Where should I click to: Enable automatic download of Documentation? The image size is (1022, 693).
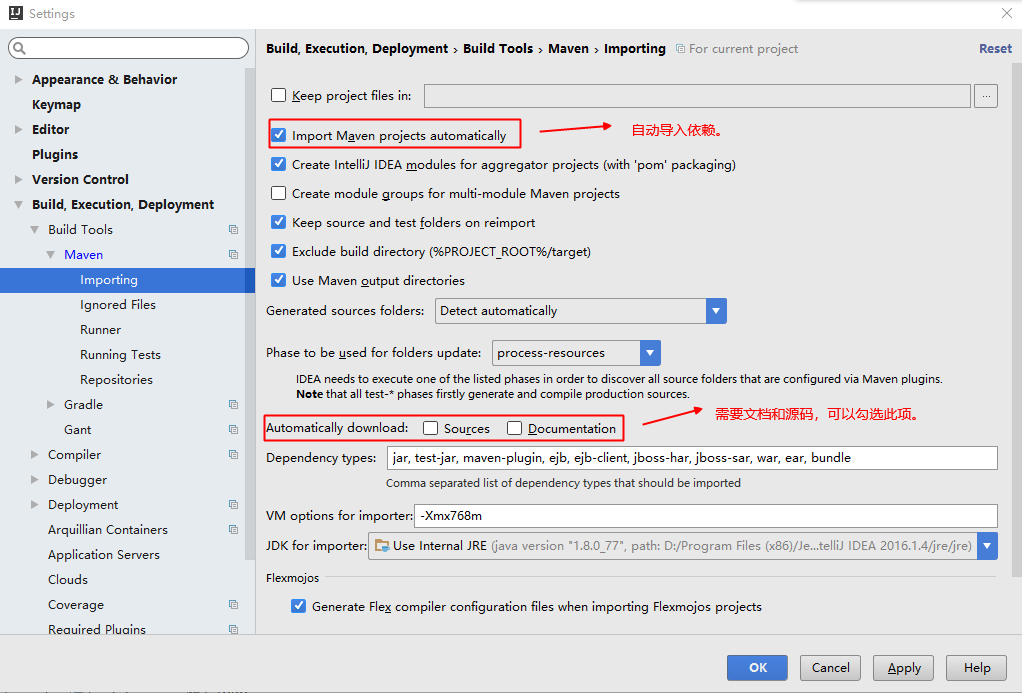pyautogui.click(x=514, y=428)
